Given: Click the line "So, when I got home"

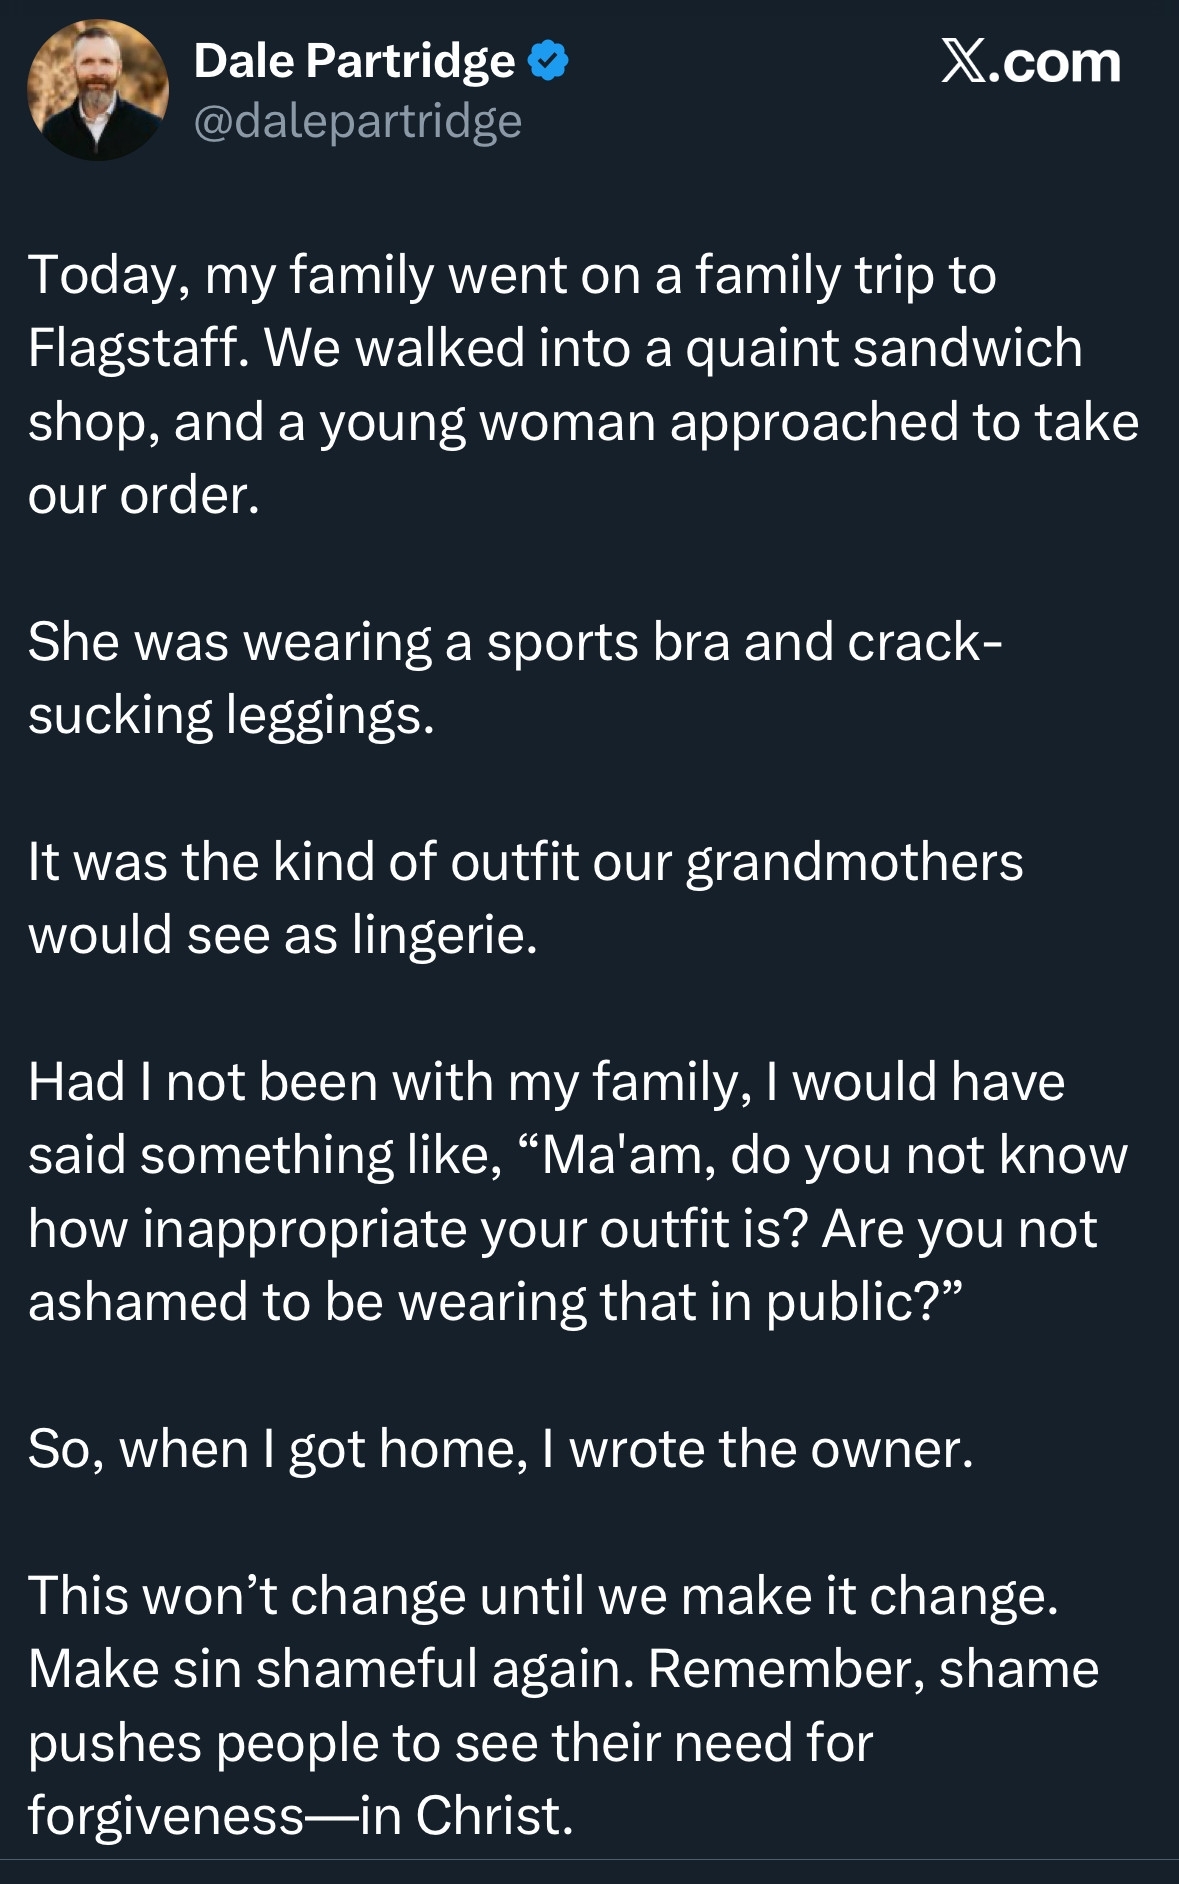Looking at the screenshot, I should 500,1449.
